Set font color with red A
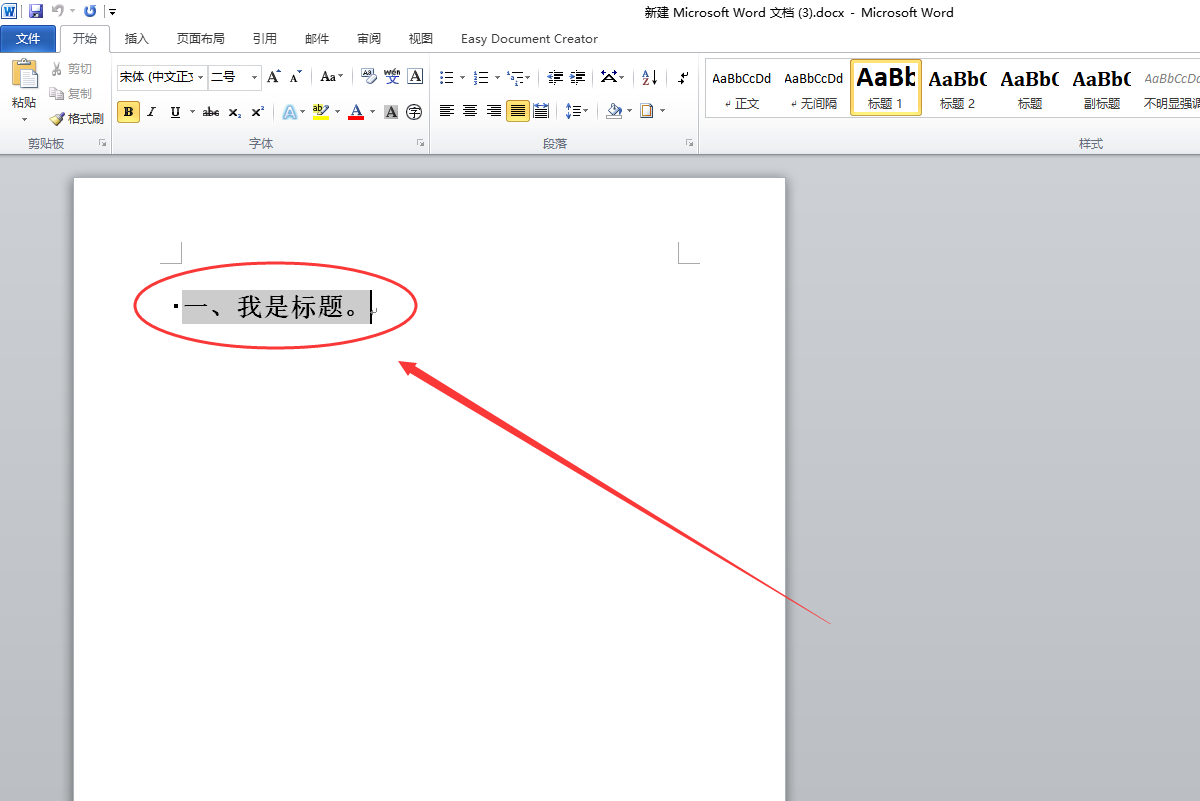This screenshot has height=801, width=1200. coord(356,112)
